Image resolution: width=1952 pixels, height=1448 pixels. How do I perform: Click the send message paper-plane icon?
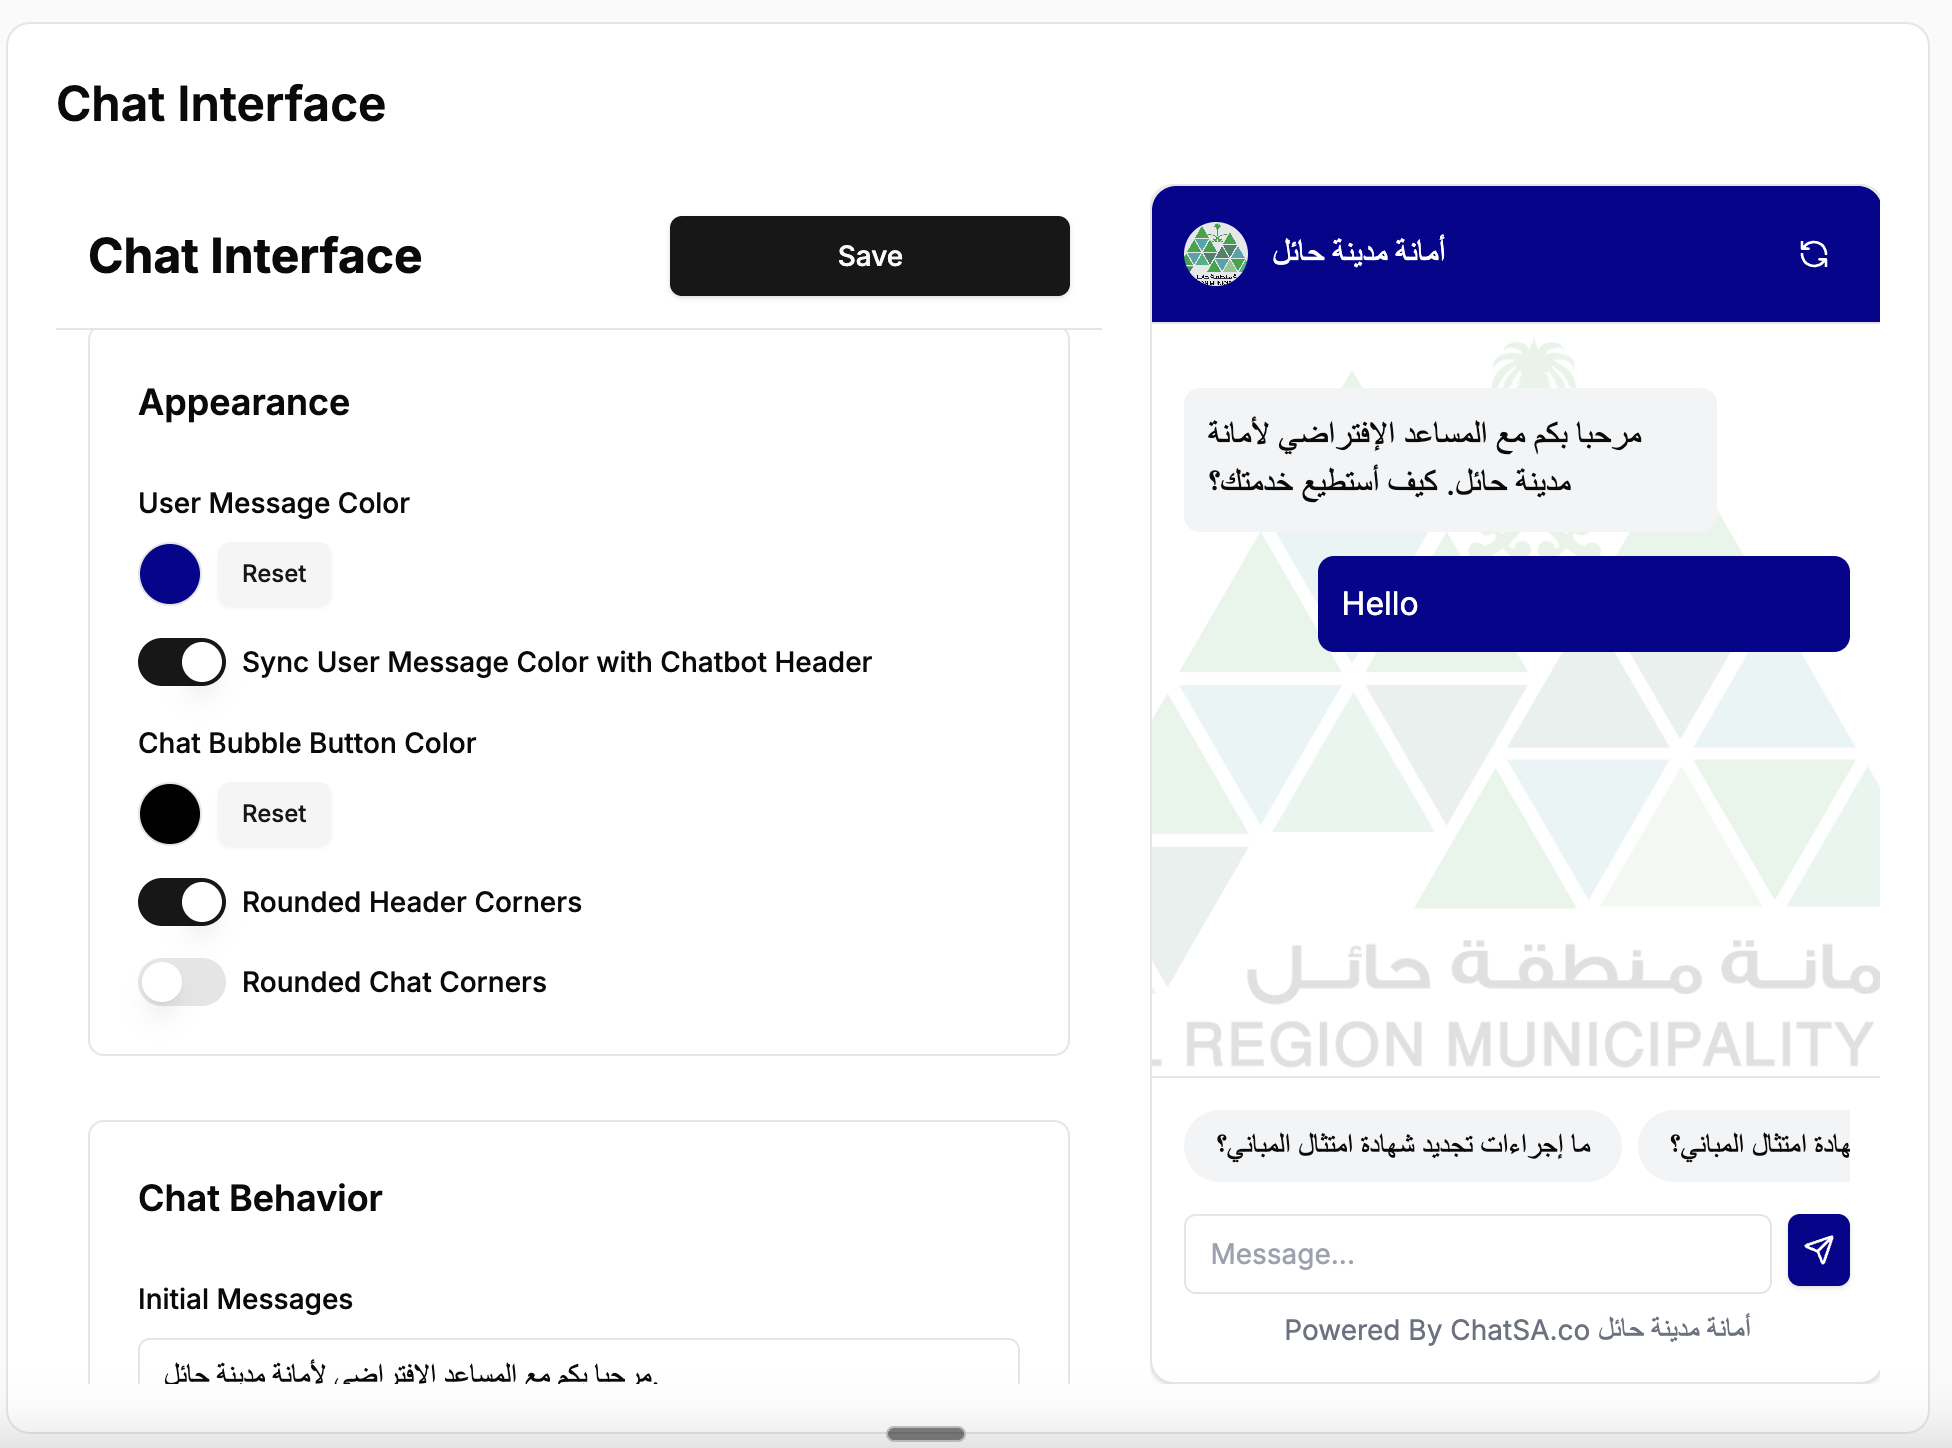(x=1818, y=1249)
